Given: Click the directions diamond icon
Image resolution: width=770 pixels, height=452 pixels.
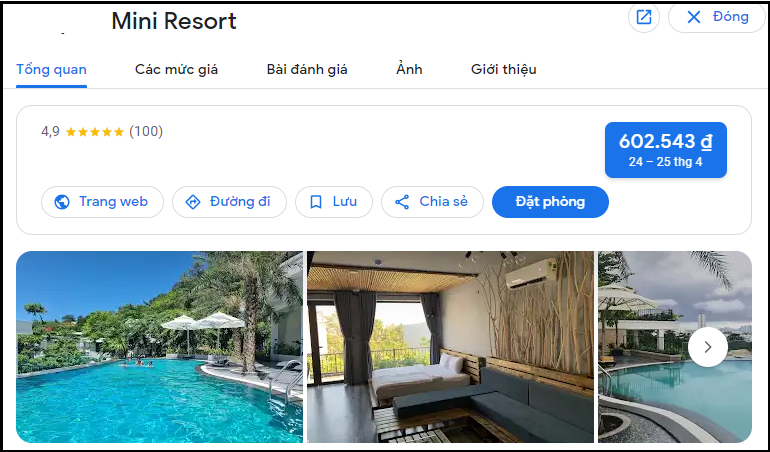Looking at the screenshot, I should 192,202.
